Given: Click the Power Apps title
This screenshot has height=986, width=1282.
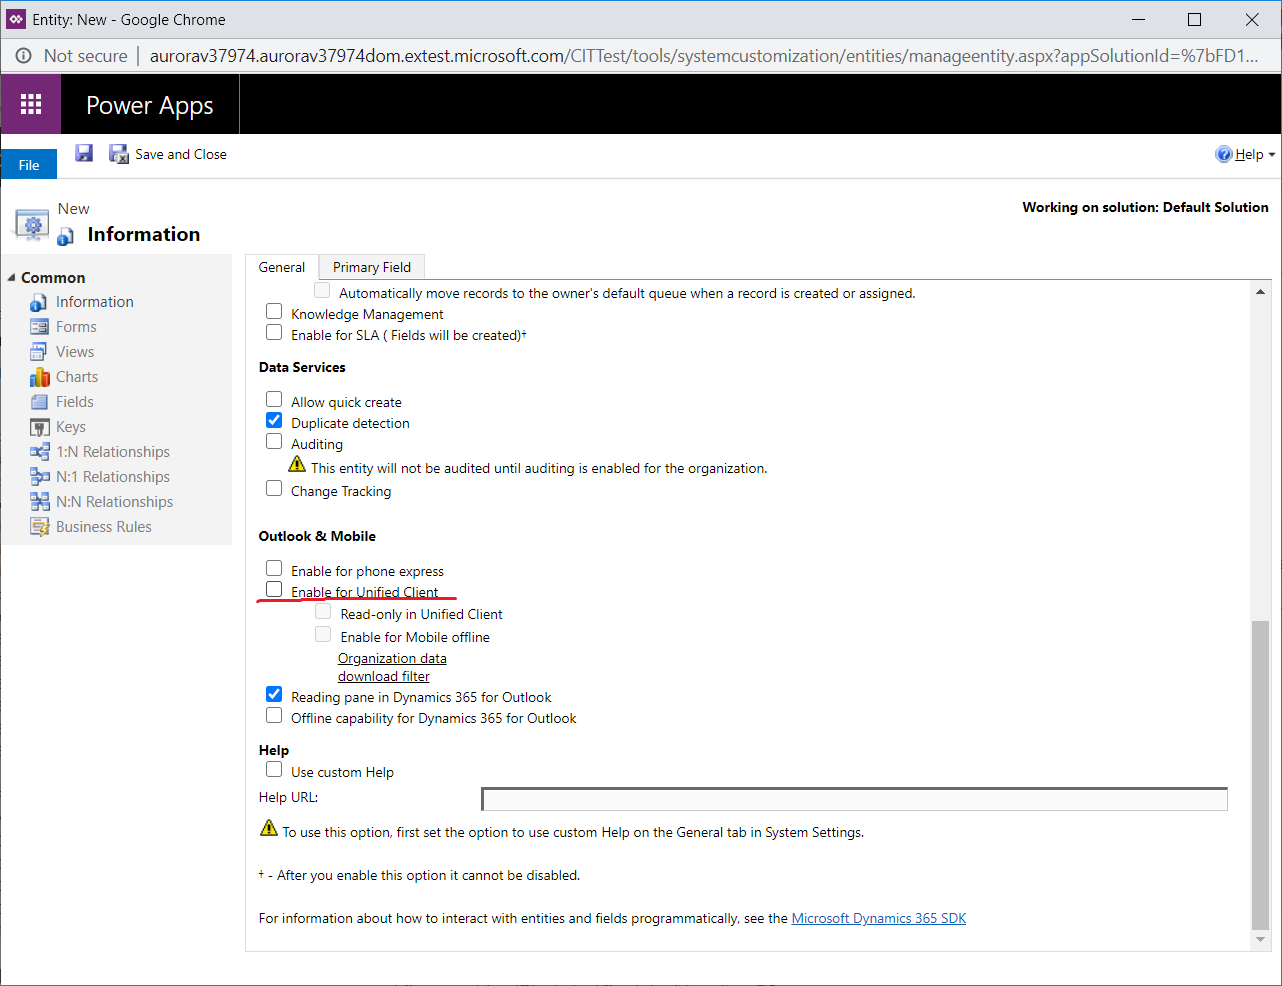Looking at the screenshot, I should pyautogui.click(x=150, y=105).
